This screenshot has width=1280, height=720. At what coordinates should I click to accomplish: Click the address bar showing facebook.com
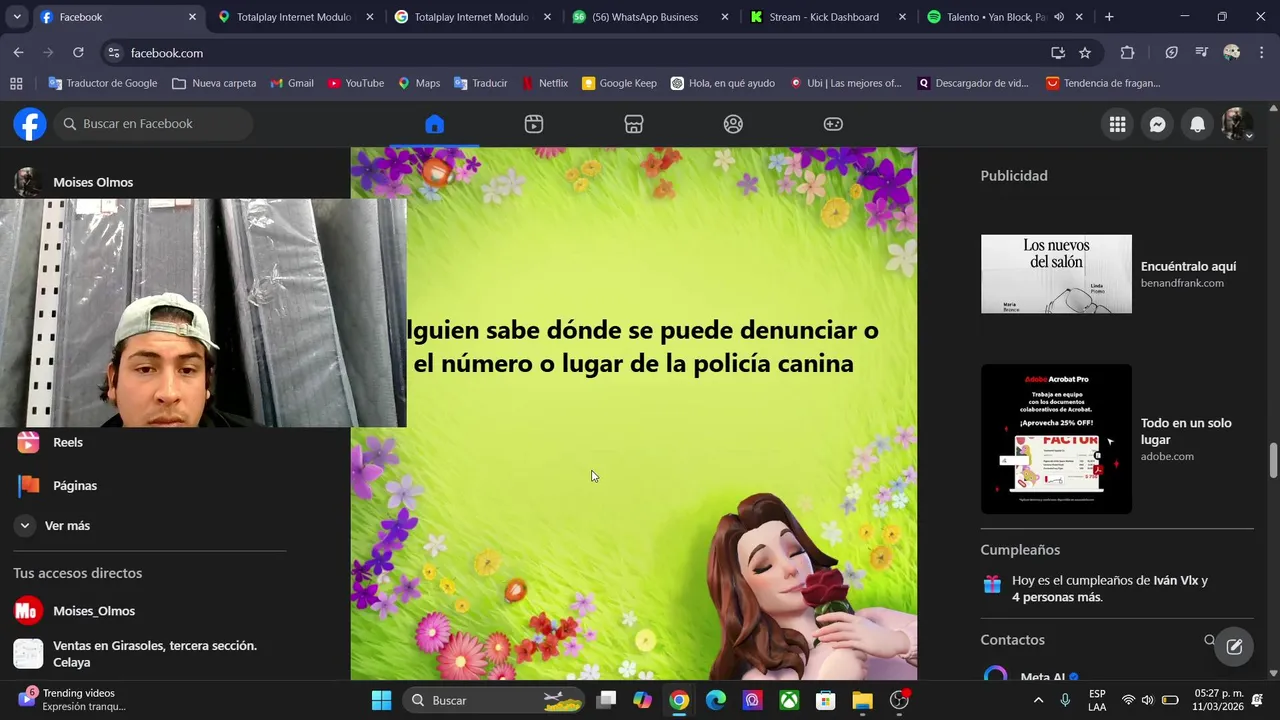coord(580,53)
